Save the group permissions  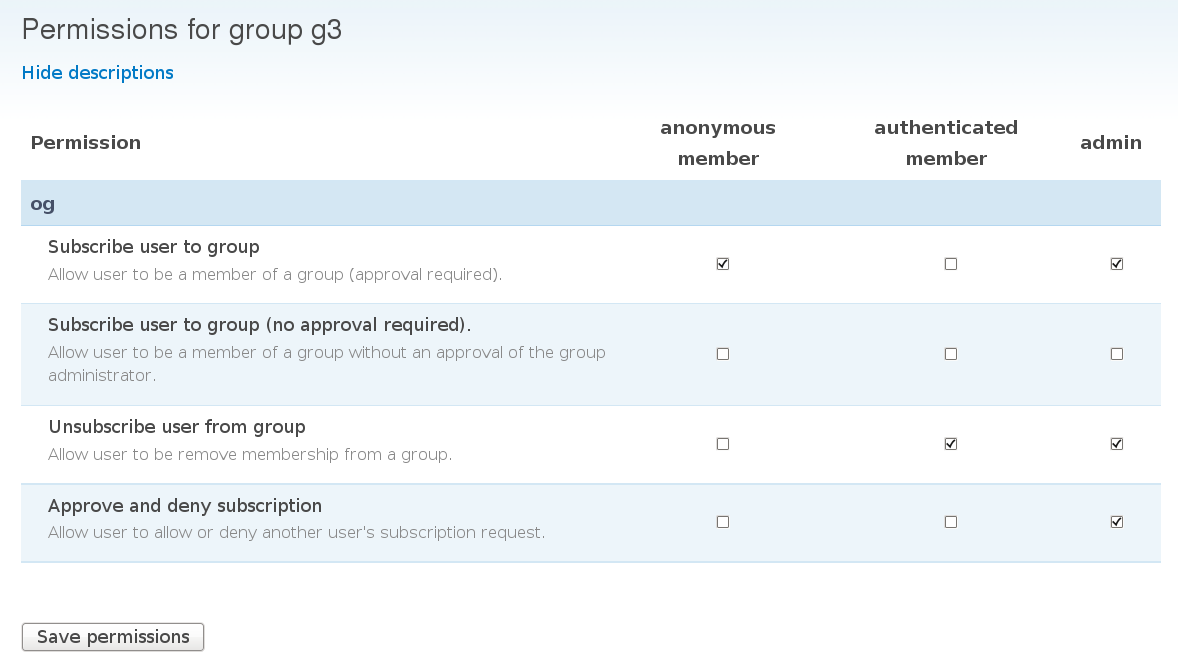click(112, 637)
